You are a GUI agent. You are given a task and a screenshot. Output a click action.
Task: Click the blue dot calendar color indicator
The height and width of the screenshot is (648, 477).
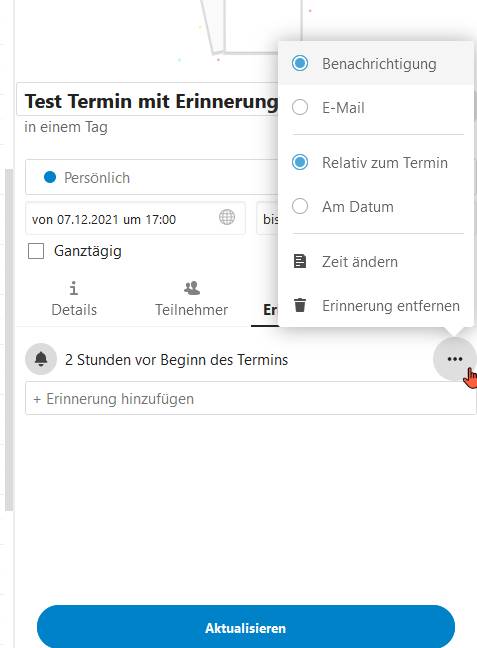pyautogui.click(x=50, y=177)
